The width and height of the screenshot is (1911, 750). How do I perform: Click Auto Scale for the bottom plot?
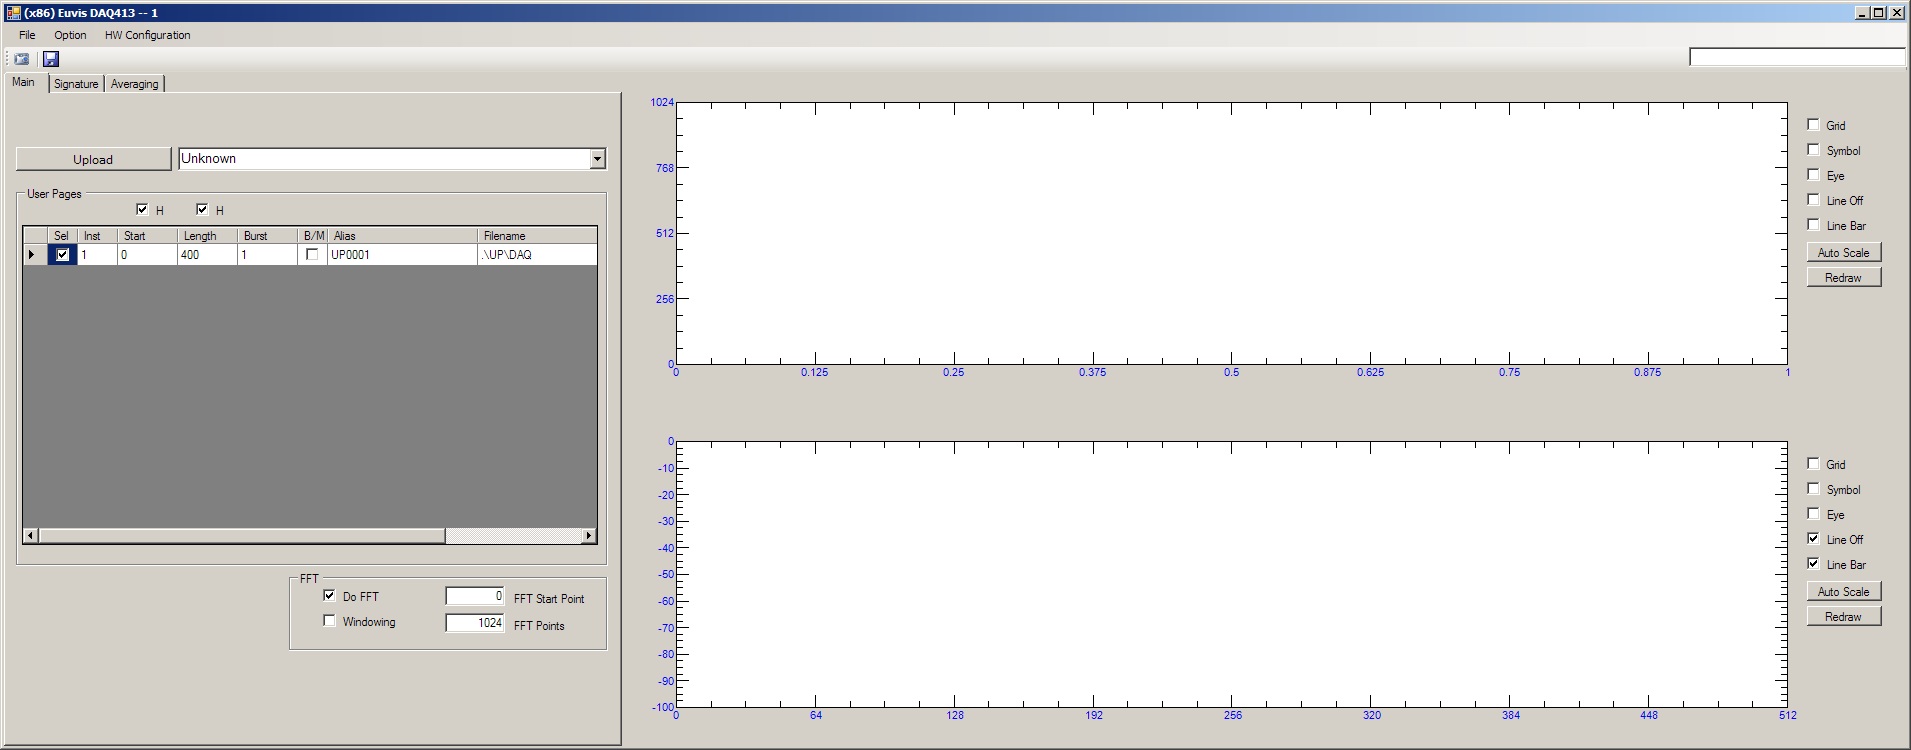[1844, 591]
